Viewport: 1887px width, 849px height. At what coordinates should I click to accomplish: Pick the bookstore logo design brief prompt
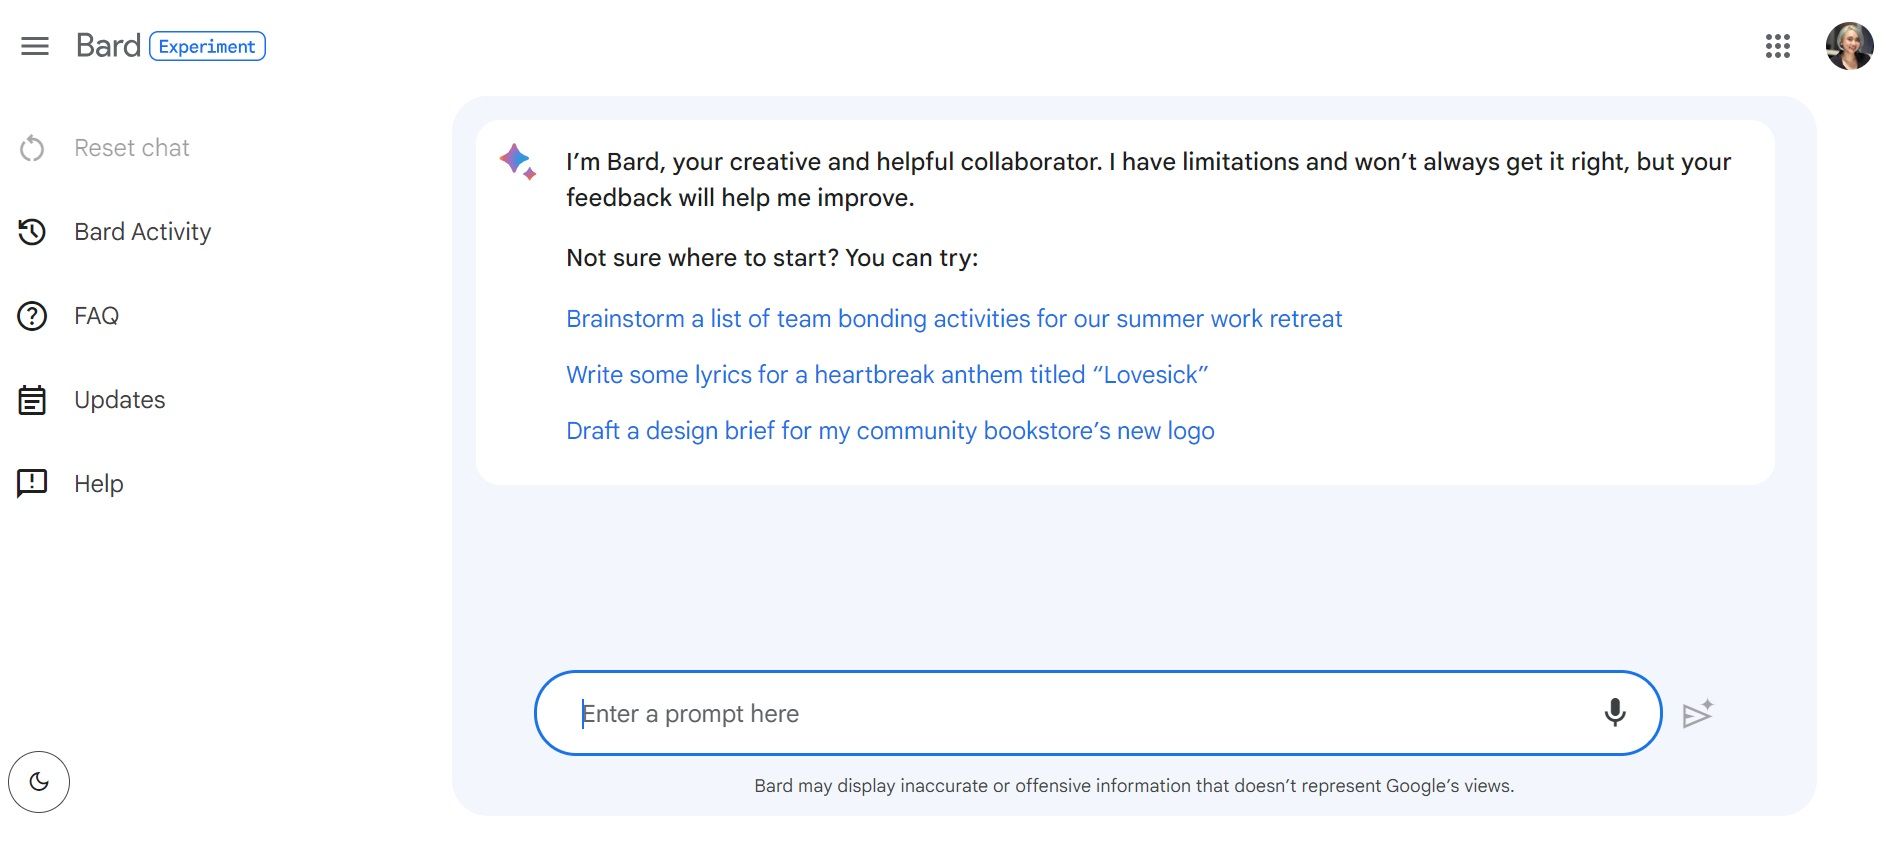coord(889,431)
